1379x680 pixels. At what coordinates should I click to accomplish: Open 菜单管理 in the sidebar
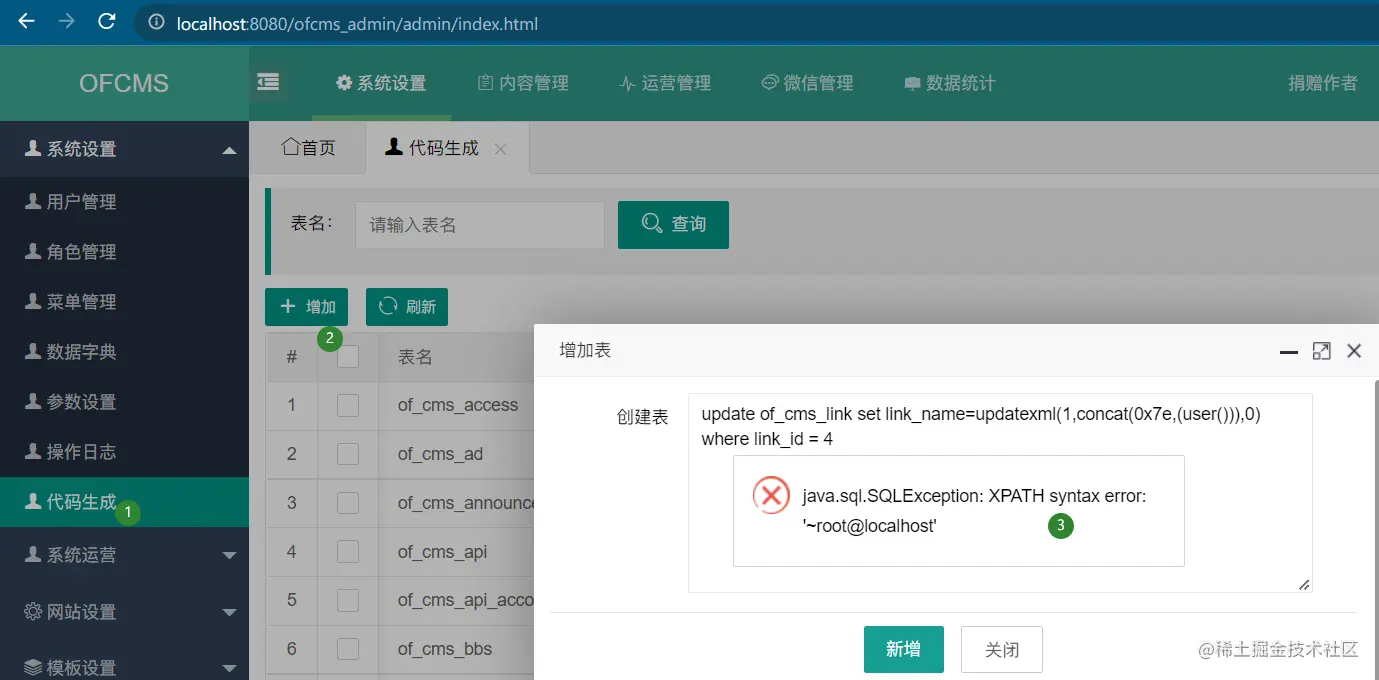(124, 302)
